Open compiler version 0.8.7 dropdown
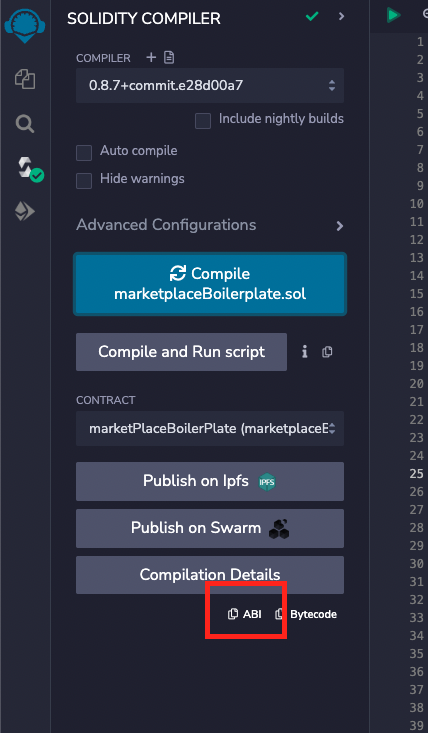 (210, 86)
